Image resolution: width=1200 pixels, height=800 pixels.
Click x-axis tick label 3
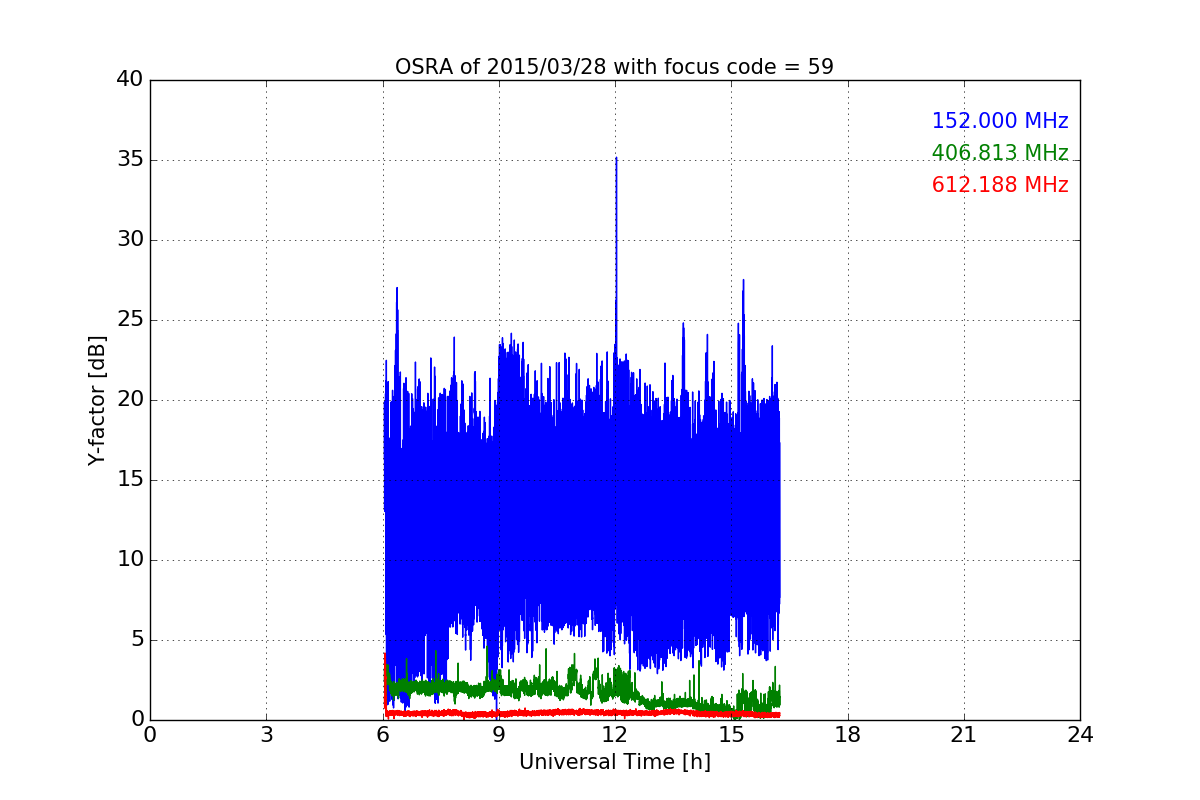(266, 735)
